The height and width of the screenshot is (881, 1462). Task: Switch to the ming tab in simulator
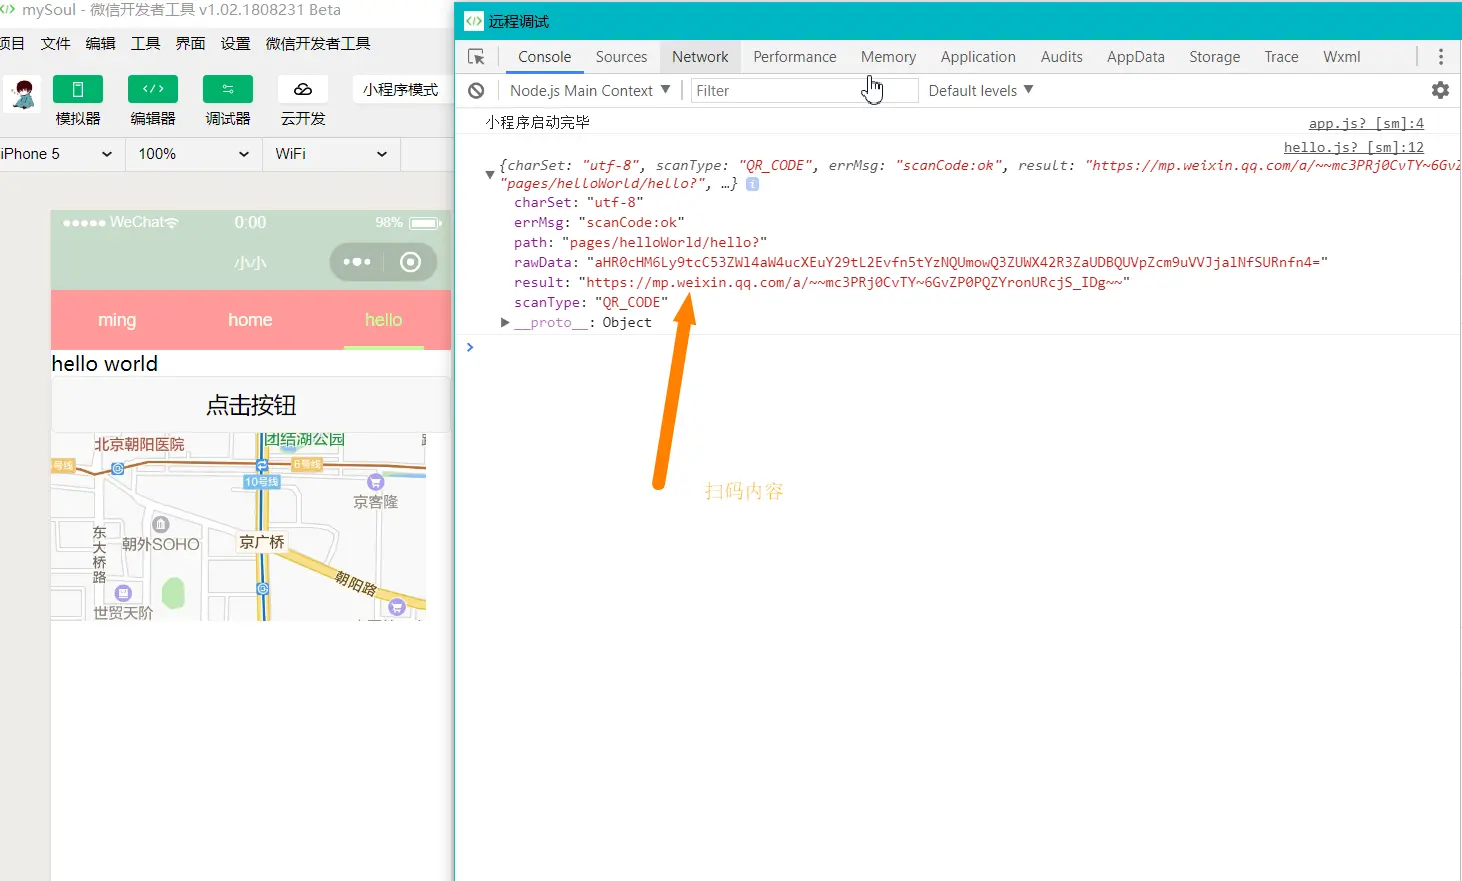coord(117,320)
